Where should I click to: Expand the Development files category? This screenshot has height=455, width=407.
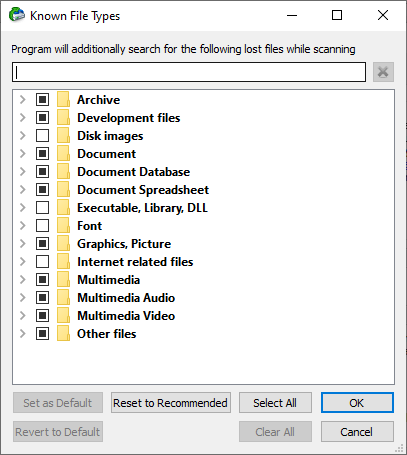[23, 117]
